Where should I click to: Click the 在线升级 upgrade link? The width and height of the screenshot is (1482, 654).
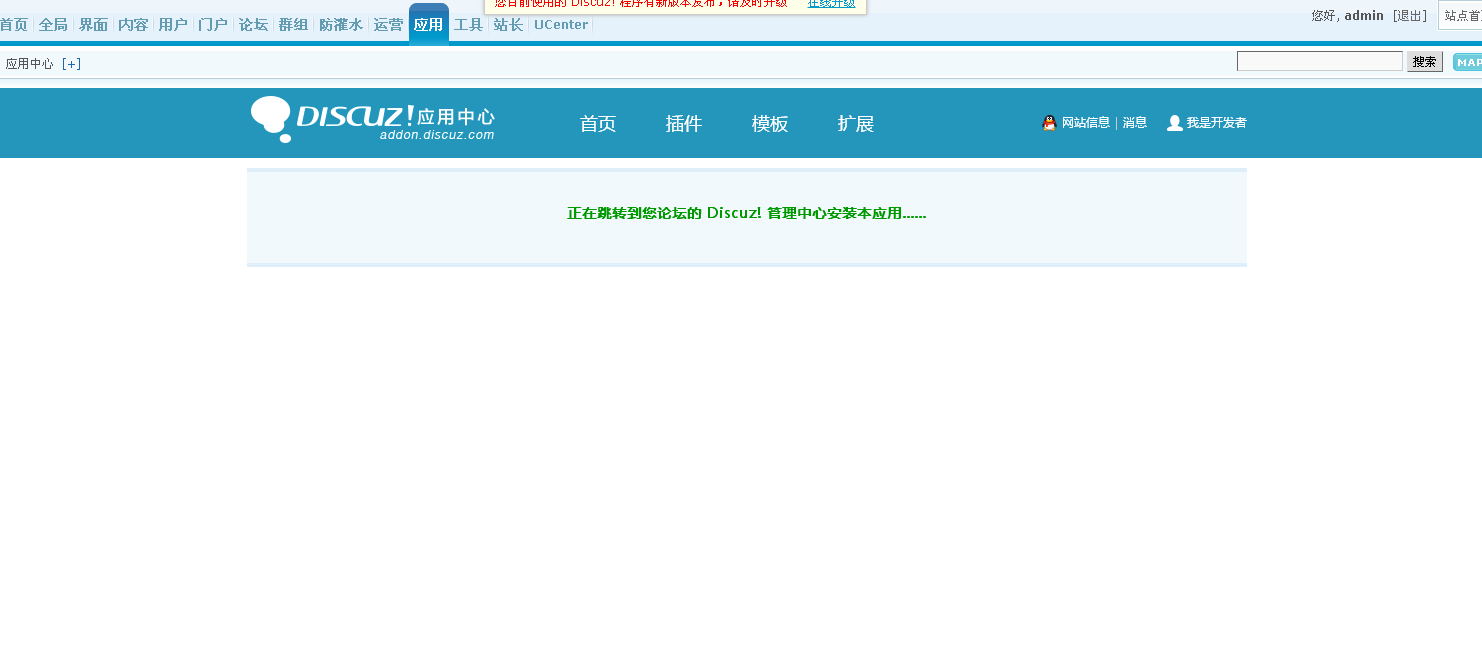point(831,4)
